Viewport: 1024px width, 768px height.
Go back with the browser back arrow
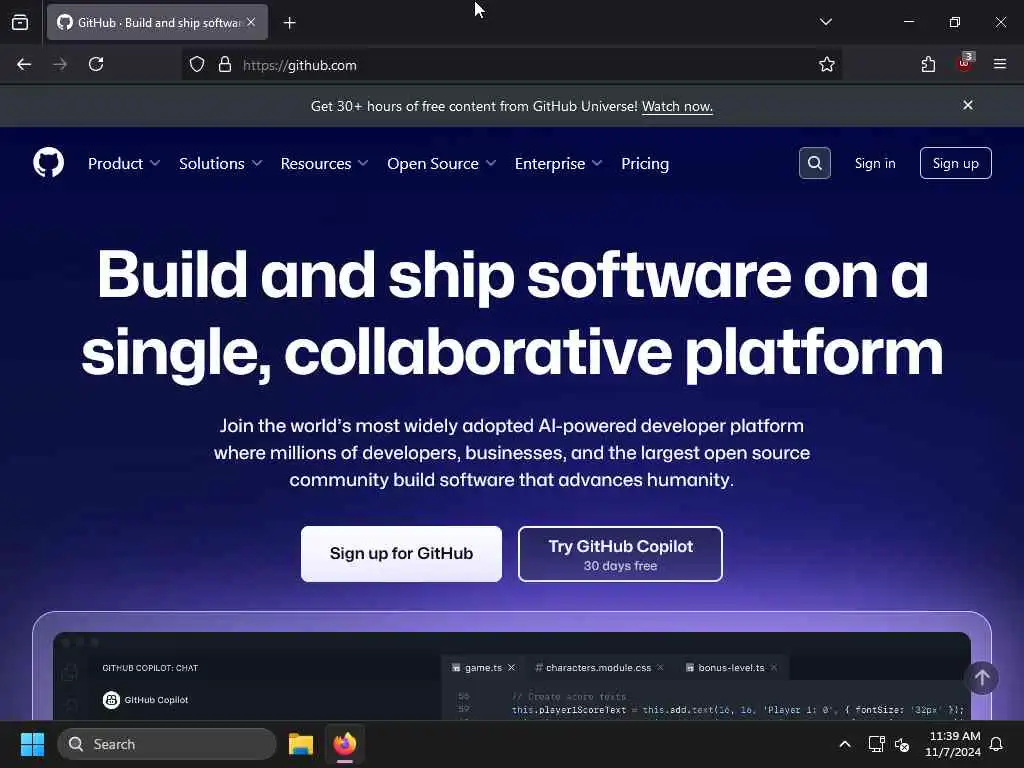[24, 65]
